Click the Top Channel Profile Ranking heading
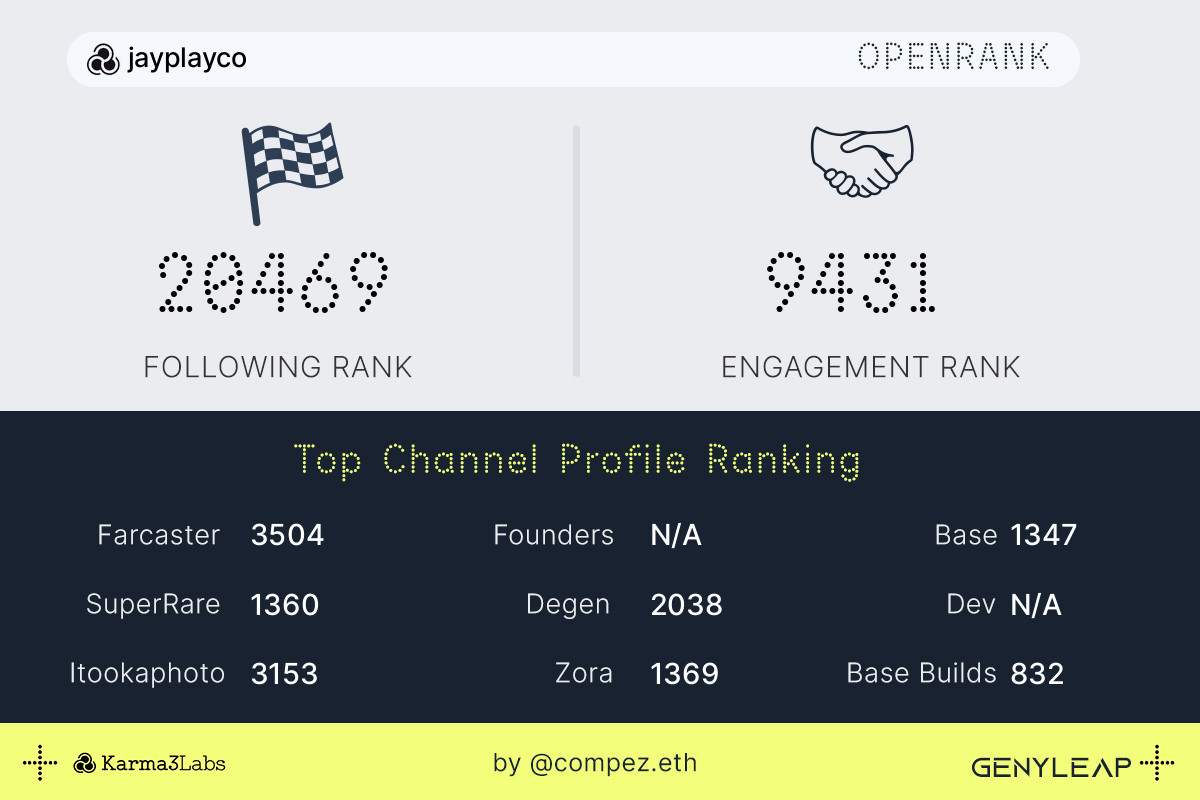Image resolution: width=1200 pixels, height=800 pixels. [x=578, y=461]
